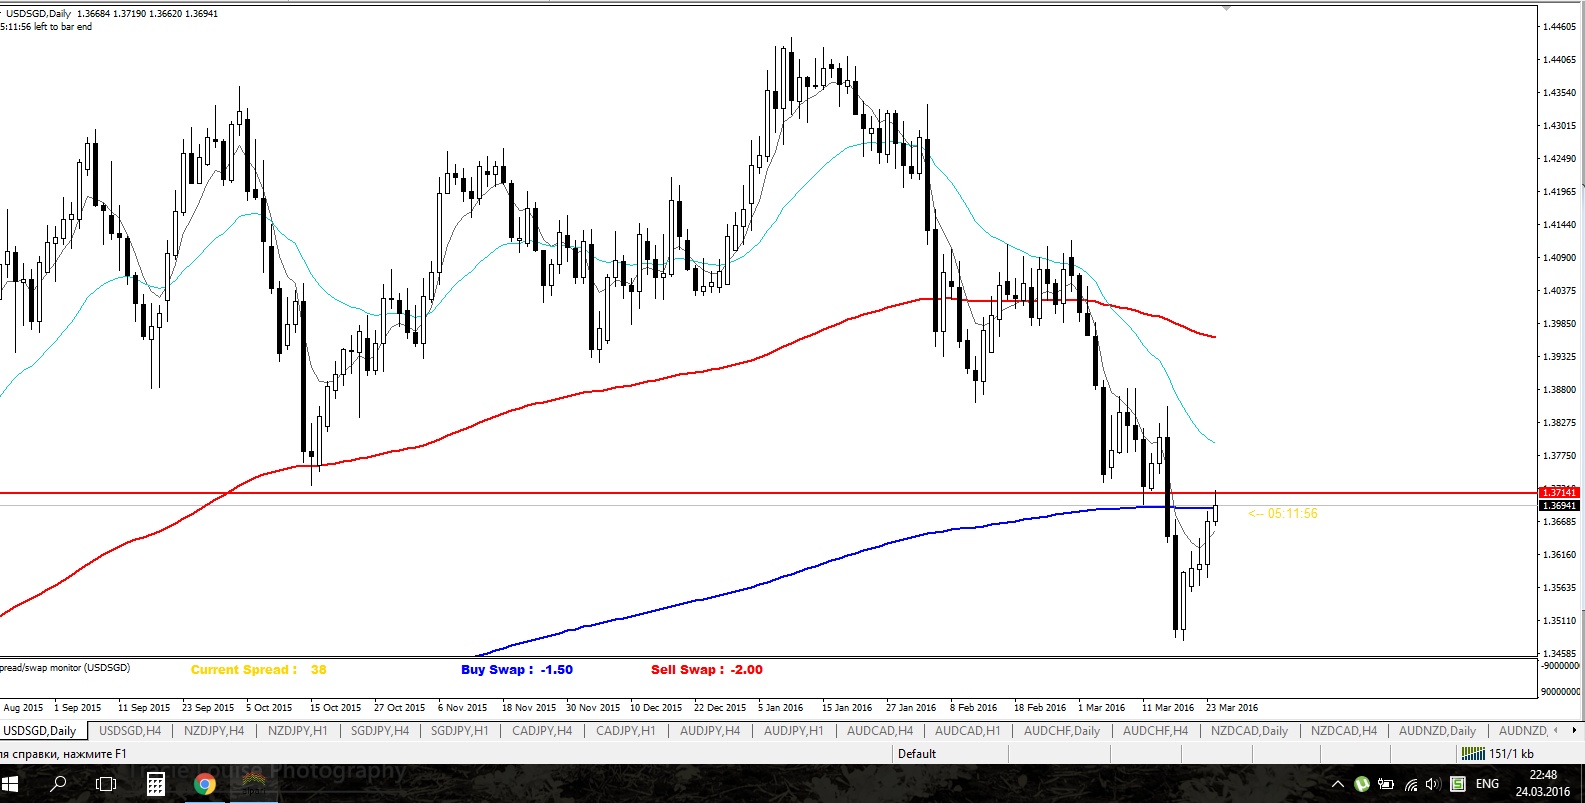Switch to the SGDJPY,H4 tab

[x=380, y=731]
